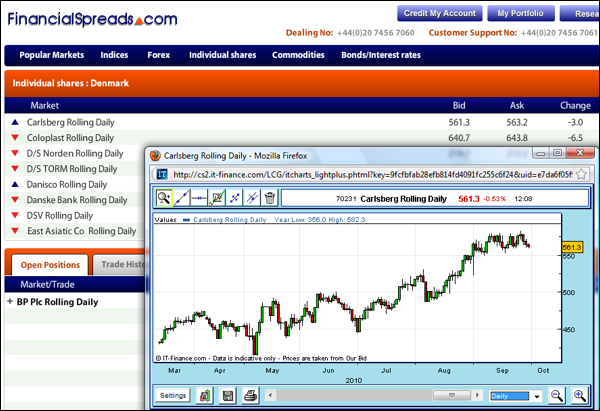Click the red arrow beside East Asiatic Co
Viewport: 600px width, 411px height.
15,231
